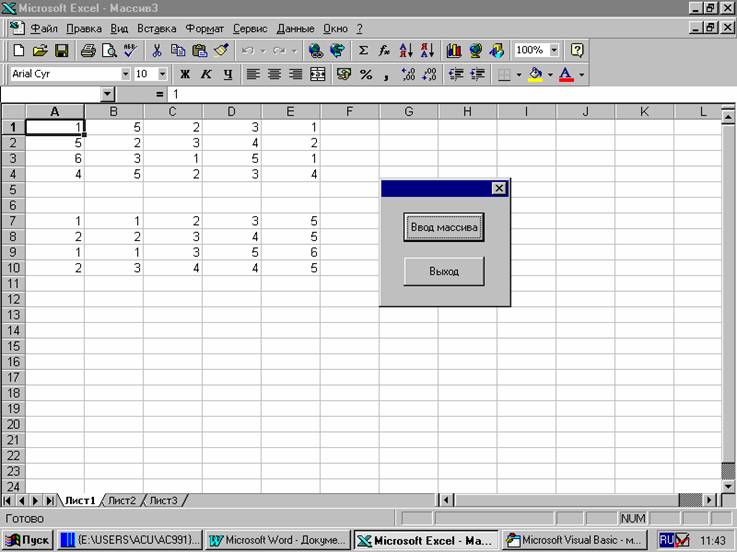Click the AutoSum sigma icon
The height and width of the screenshot is (552, 737).
point(363,50)
